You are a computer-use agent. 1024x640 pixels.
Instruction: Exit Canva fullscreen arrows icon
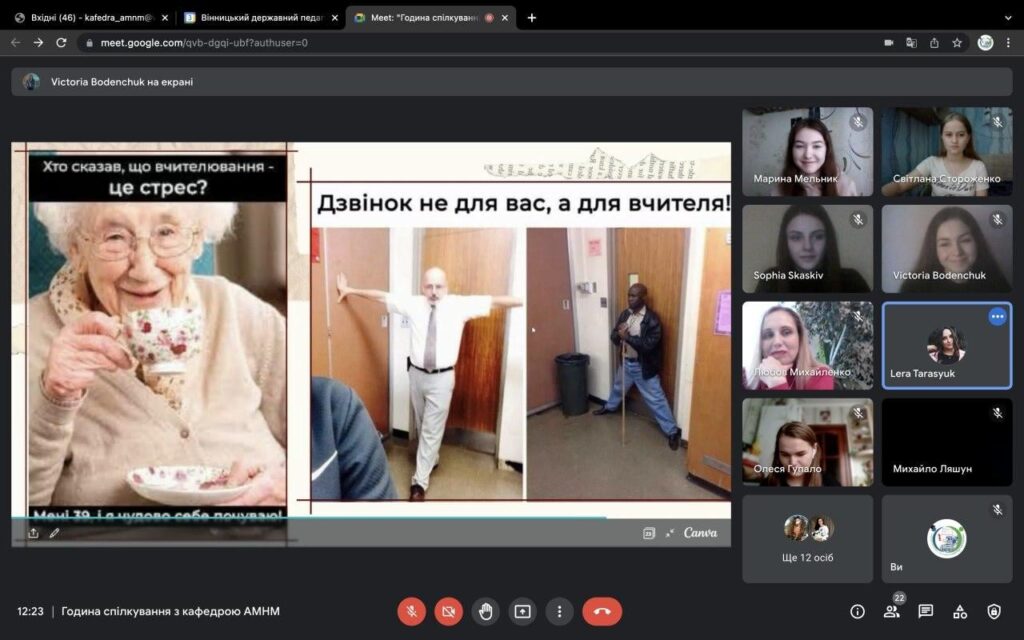coord(669,534)
